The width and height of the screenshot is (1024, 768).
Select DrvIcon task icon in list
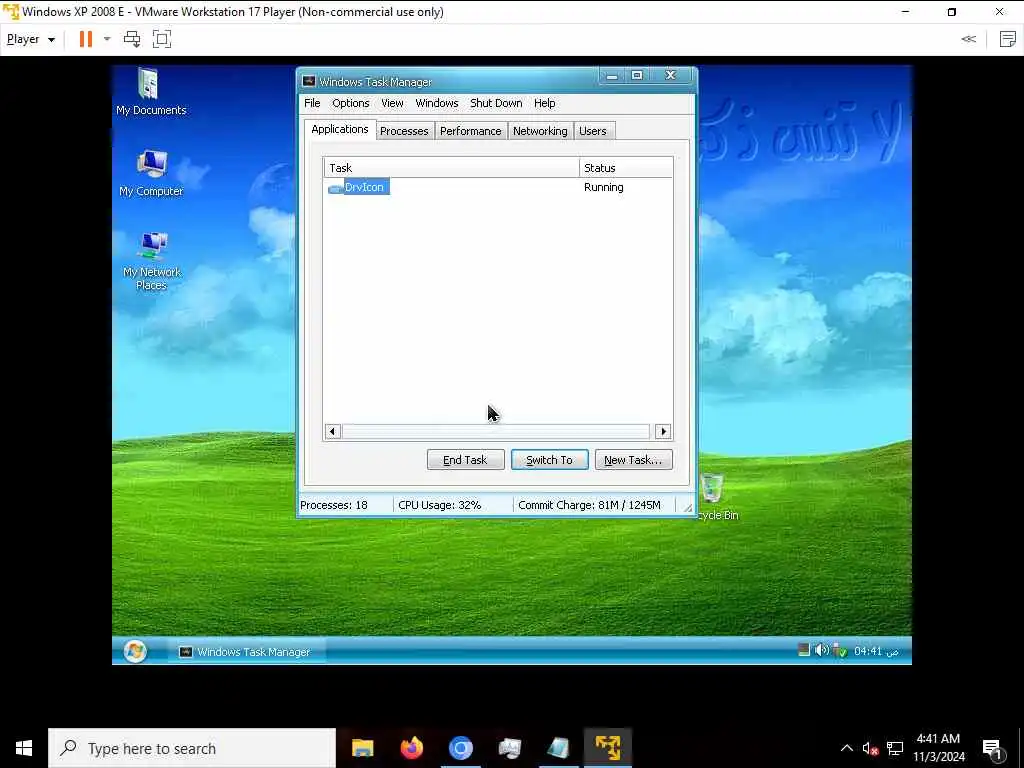[335, 188]
